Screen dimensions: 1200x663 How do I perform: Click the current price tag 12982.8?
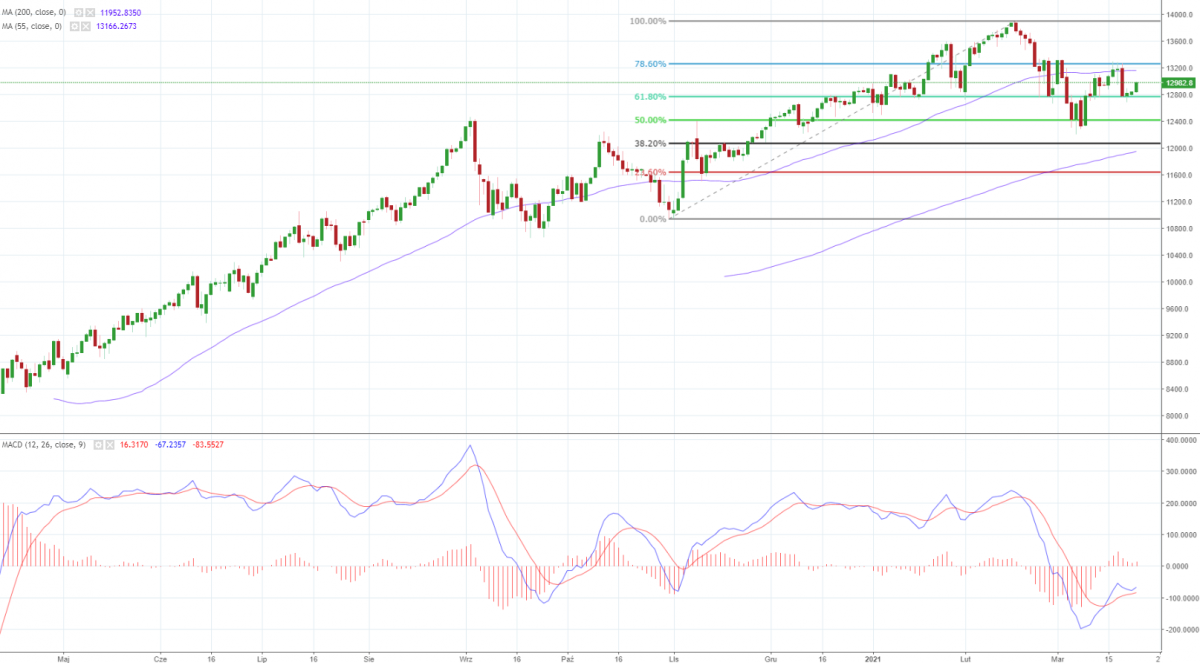coord(1177,83)
